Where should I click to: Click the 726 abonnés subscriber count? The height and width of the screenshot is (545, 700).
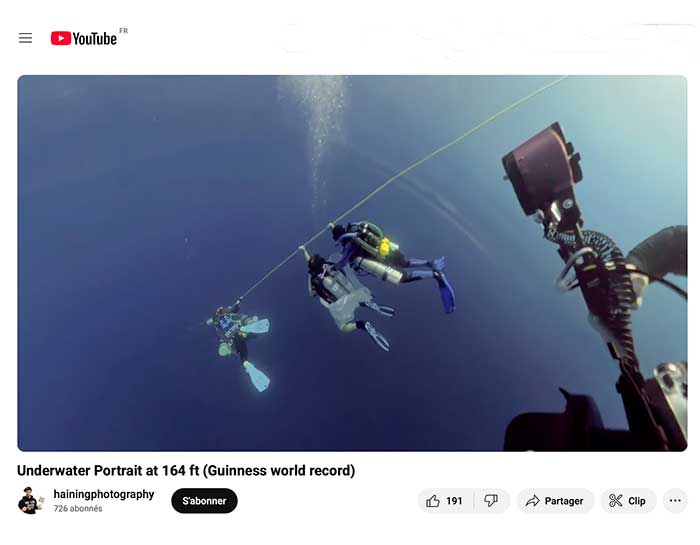[x=78, y=508]
